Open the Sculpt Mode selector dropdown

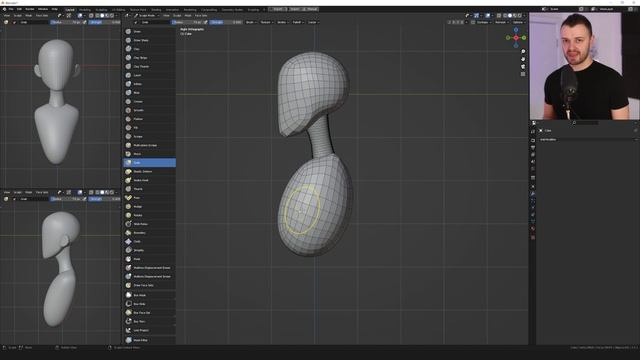147,16
